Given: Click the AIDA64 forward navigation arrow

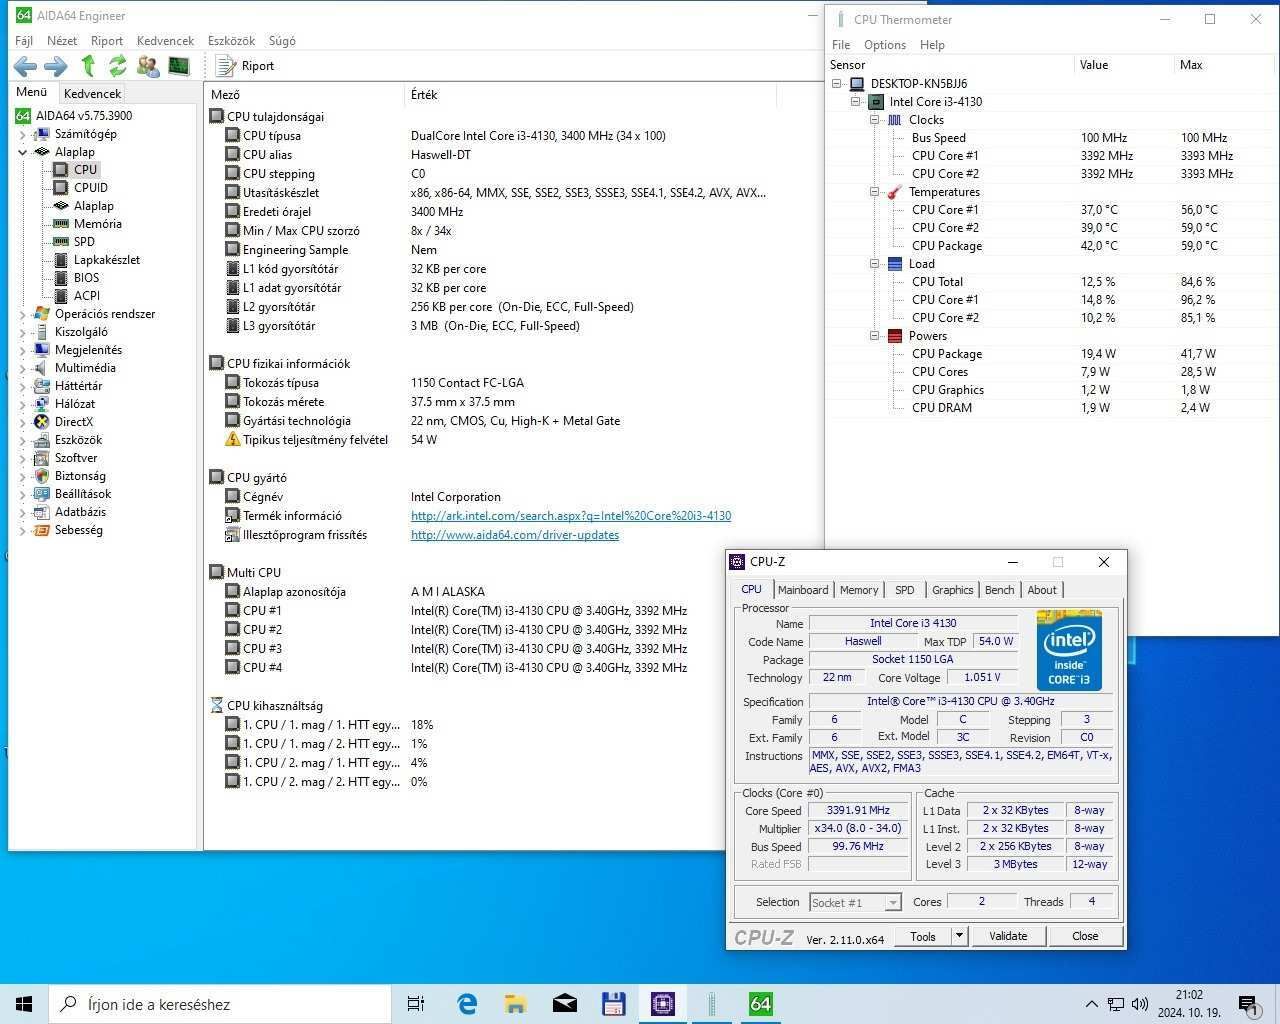Looking at the screenshot, I should click(56, 66).
